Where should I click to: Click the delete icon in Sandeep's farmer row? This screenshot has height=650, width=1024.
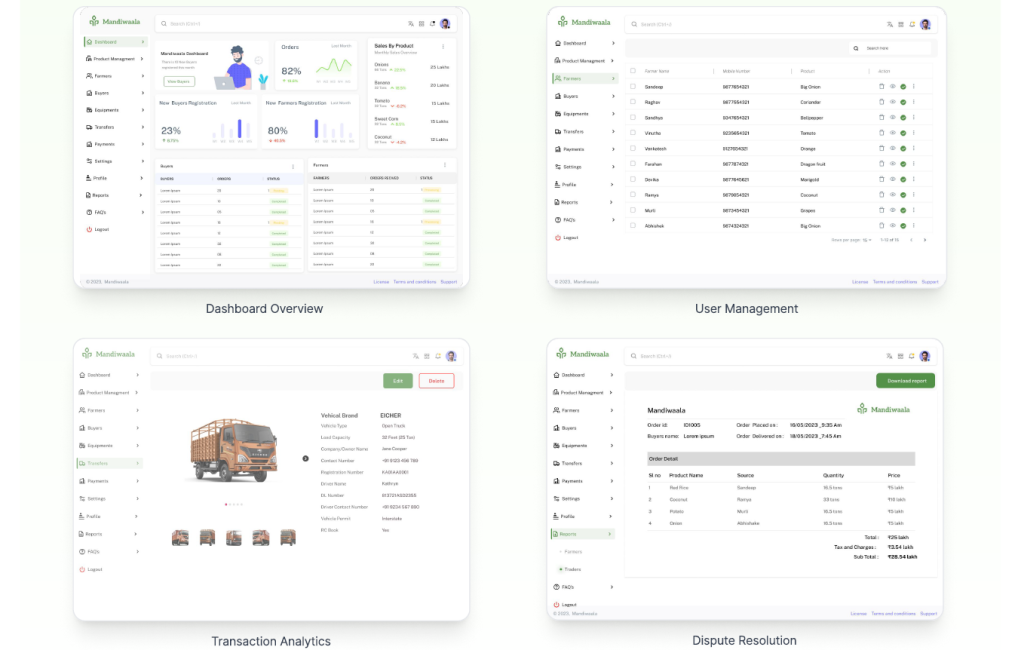coord(881,87)
